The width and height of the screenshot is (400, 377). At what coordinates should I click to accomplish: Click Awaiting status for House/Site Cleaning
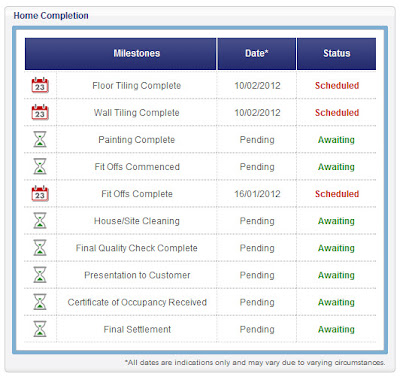pos(336,221)
